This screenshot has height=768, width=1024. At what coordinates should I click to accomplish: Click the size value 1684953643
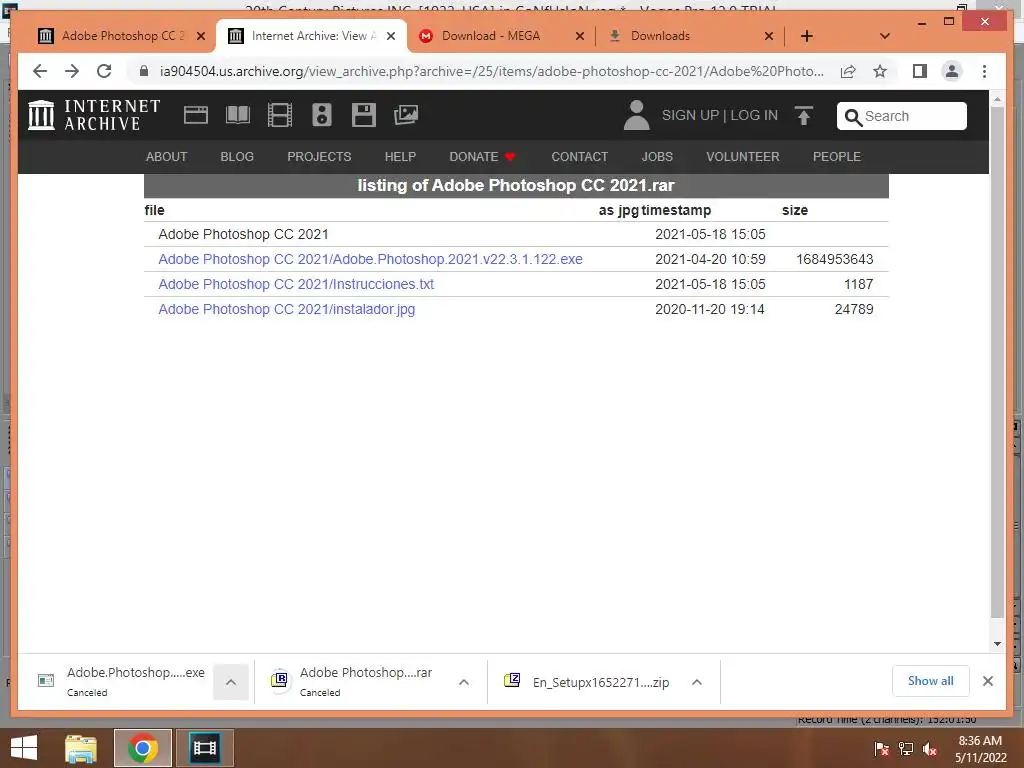(834, 259)
